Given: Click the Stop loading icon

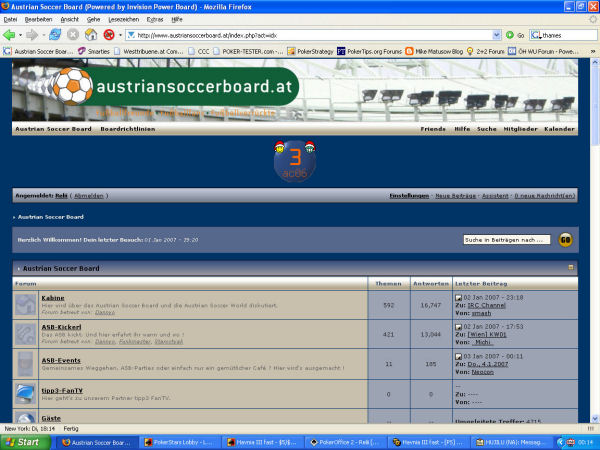Looking at the screenshot, I should 73,35.
